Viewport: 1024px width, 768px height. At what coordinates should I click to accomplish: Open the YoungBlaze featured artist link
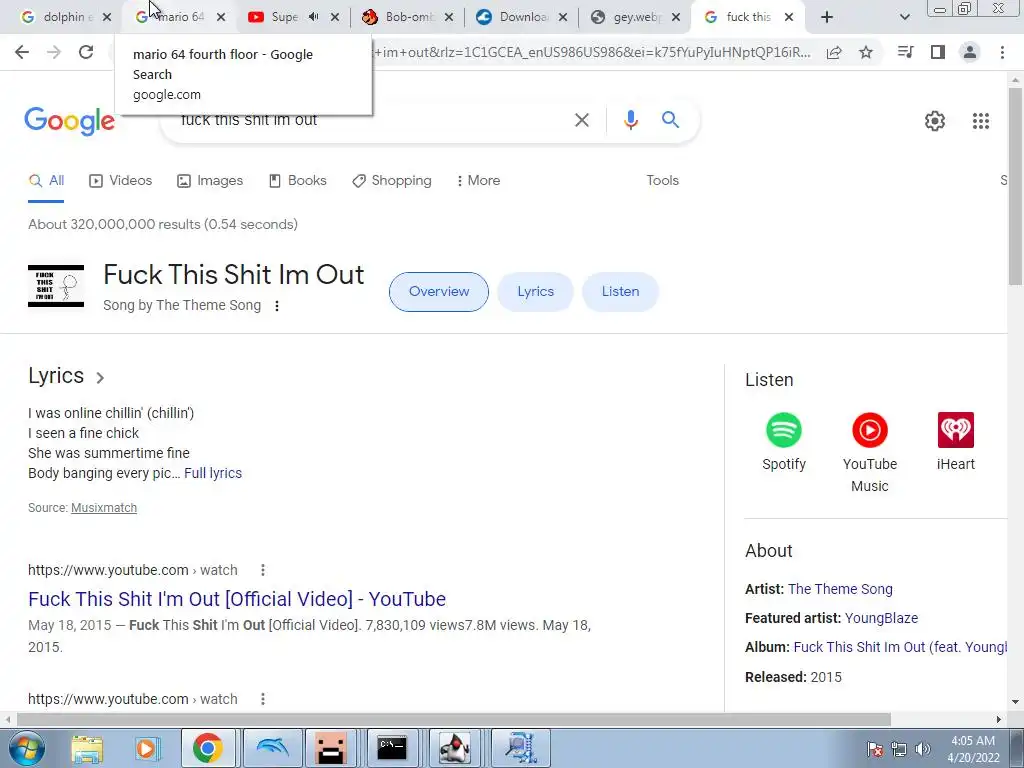click(881, 618)
